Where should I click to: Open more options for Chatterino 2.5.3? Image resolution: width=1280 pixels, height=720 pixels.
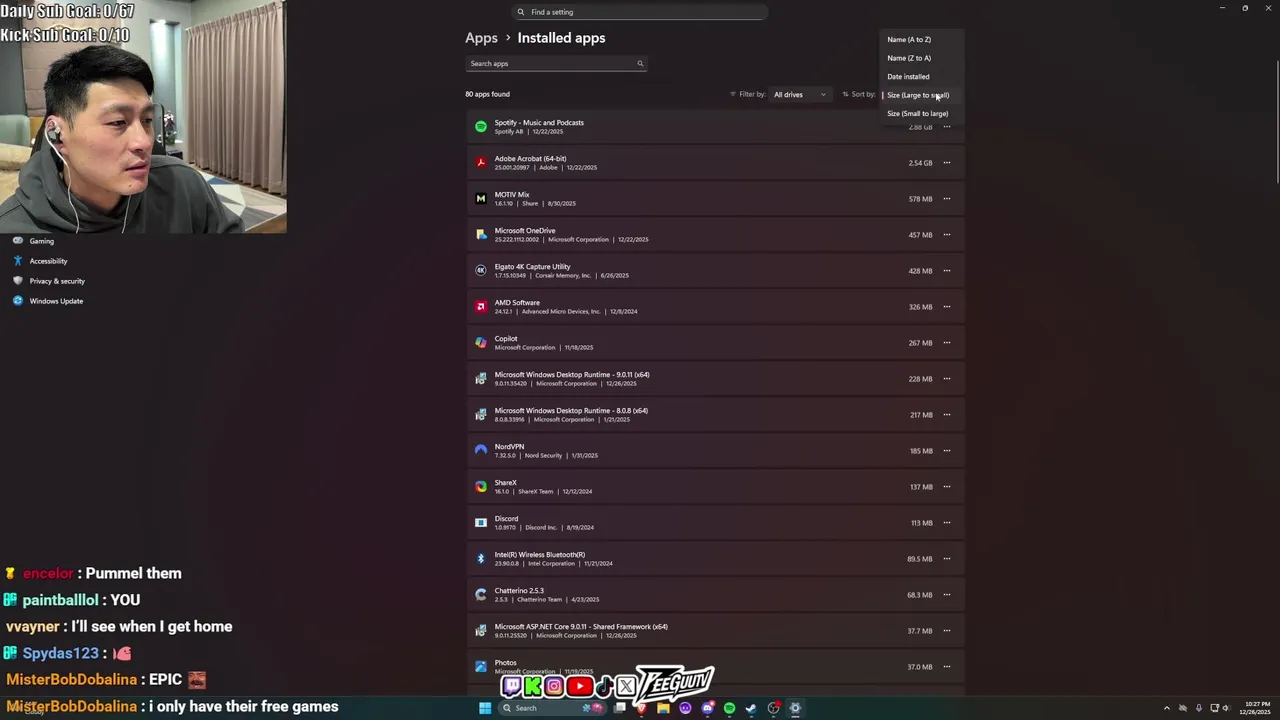click(x=947, y=595)
